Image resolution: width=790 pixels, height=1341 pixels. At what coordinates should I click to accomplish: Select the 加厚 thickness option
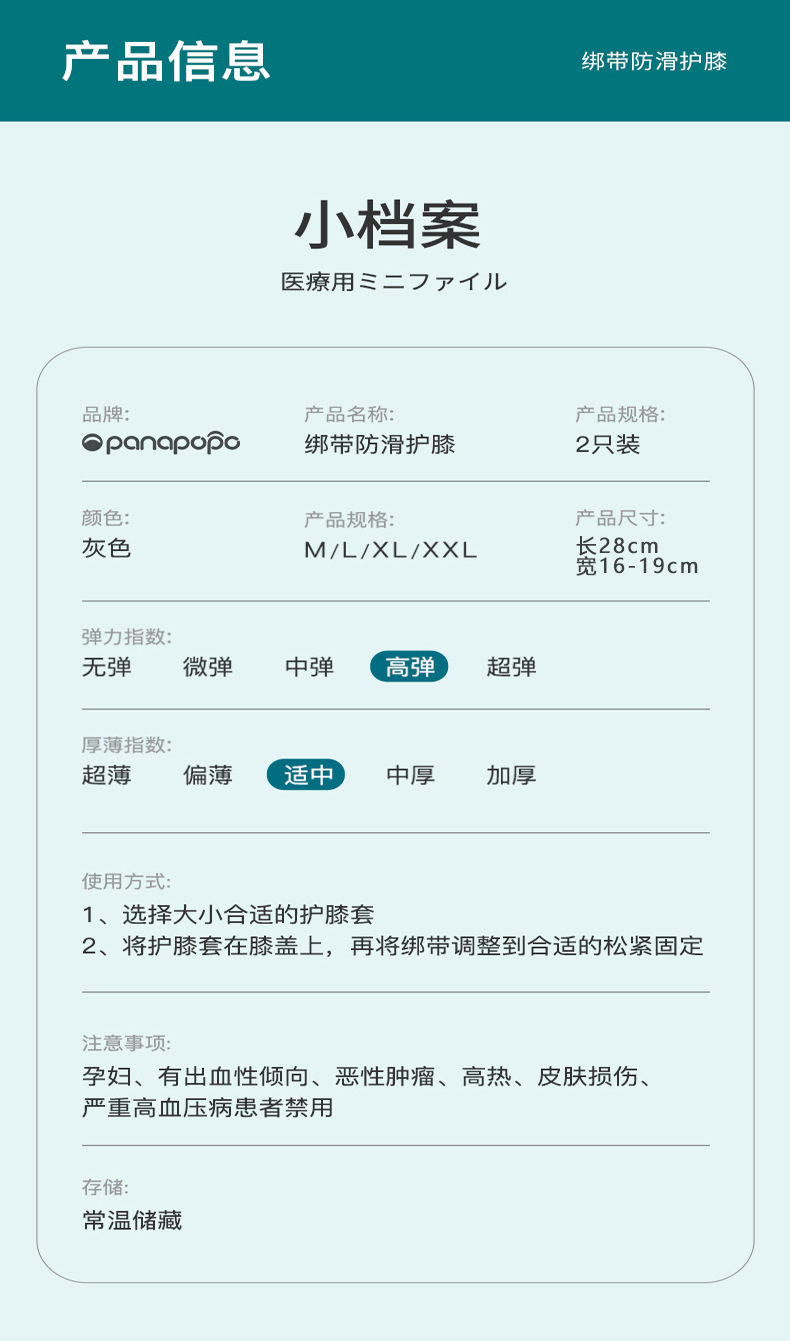coord(511,775)
